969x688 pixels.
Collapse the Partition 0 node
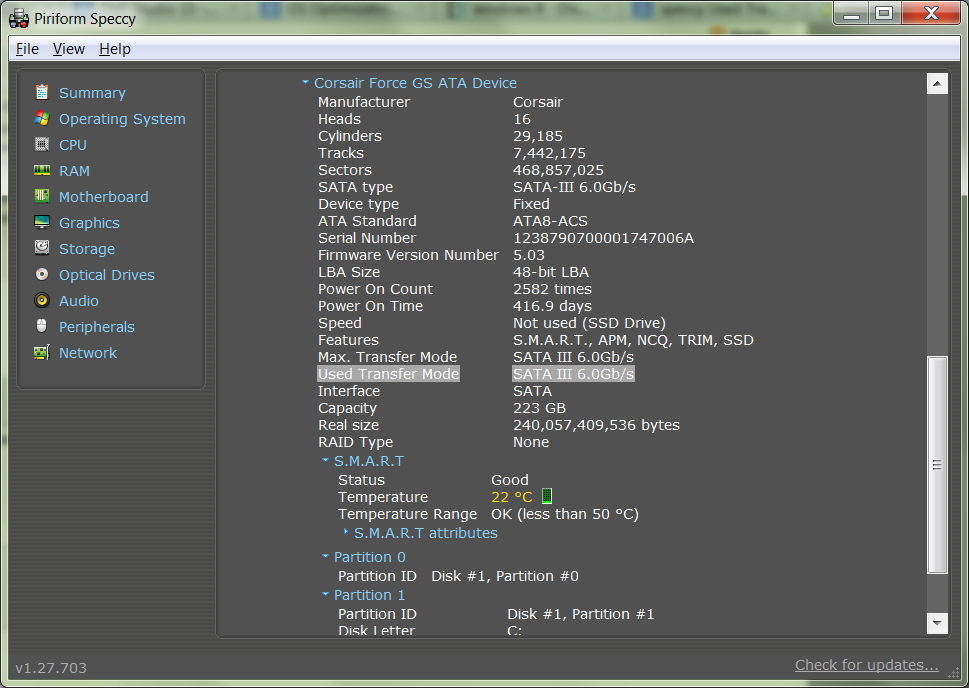pyautogui.click(x=325, y=556)
